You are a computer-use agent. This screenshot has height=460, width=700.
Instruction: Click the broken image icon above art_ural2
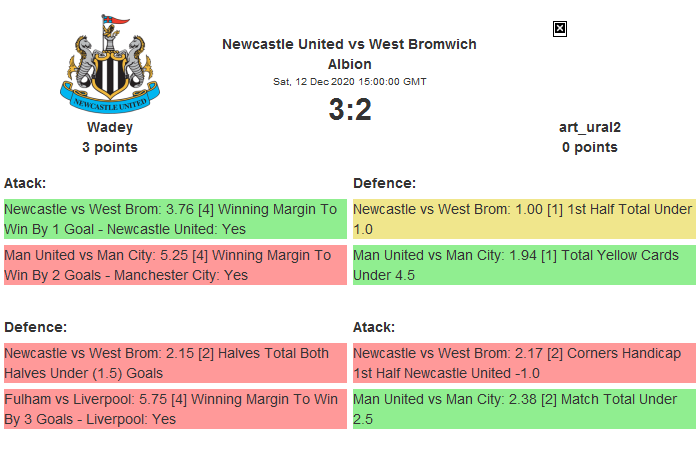click(560, 29)
